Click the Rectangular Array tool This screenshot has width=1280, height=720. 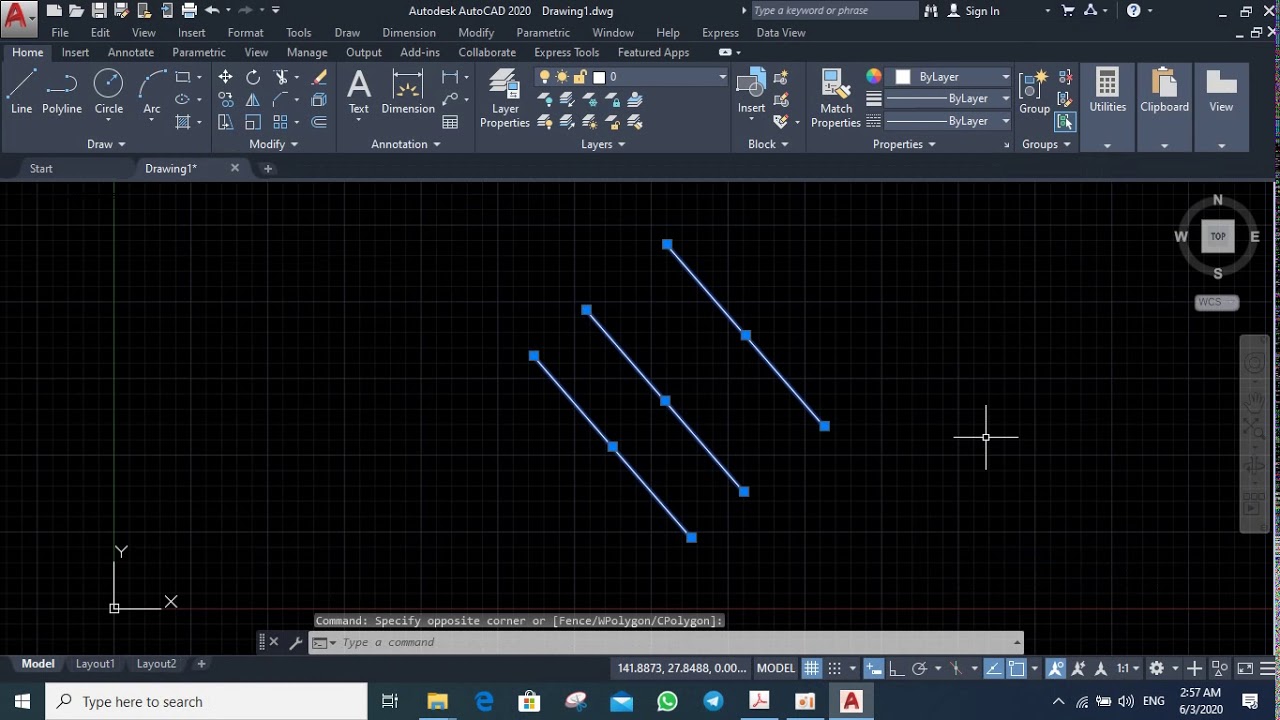coord(281,122)
